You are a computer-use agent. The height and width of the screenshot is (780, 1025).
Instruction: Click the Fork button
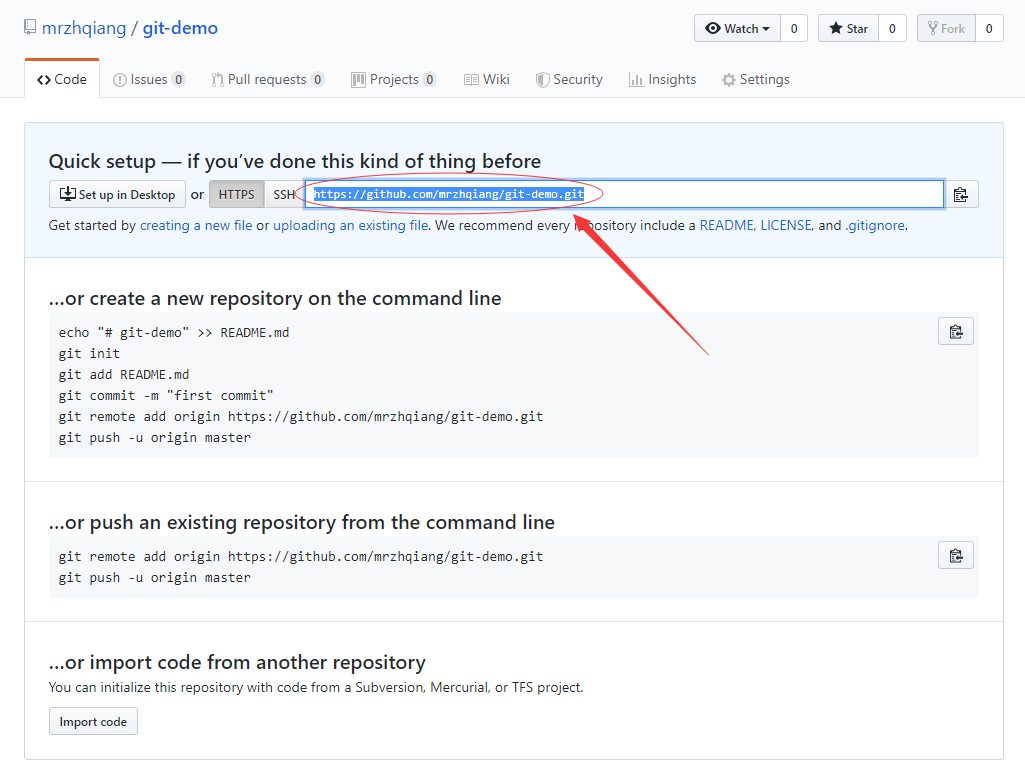coord(947,28)
